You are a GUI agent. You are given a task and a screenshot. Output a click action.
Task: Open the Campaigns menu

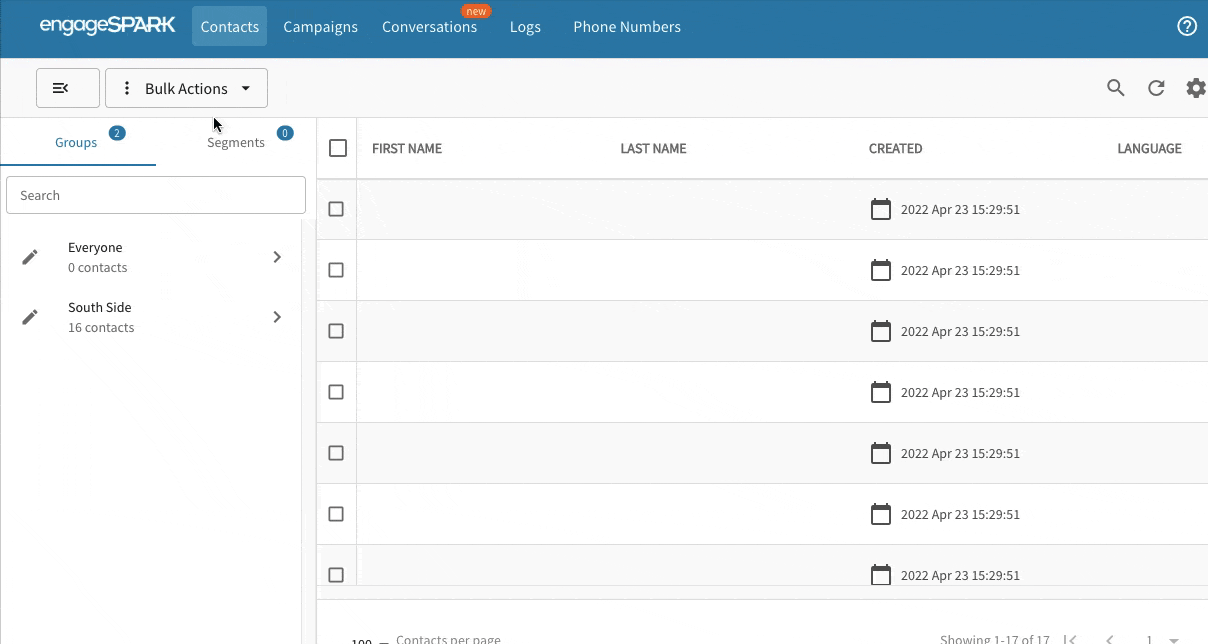click(x=320, y=27)
